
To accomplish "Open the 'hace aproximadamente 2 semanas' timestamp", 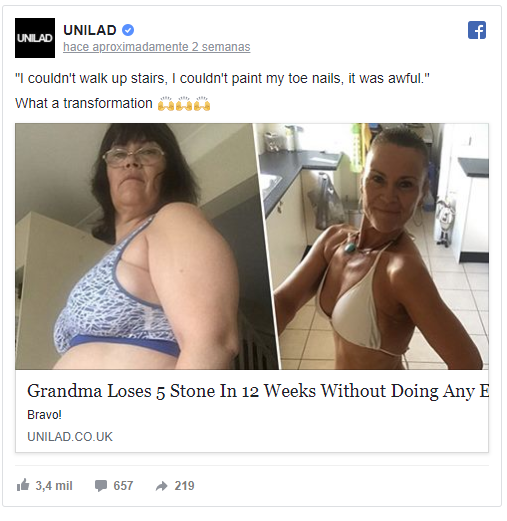I will pyautogui.click(x=157, y=47).
